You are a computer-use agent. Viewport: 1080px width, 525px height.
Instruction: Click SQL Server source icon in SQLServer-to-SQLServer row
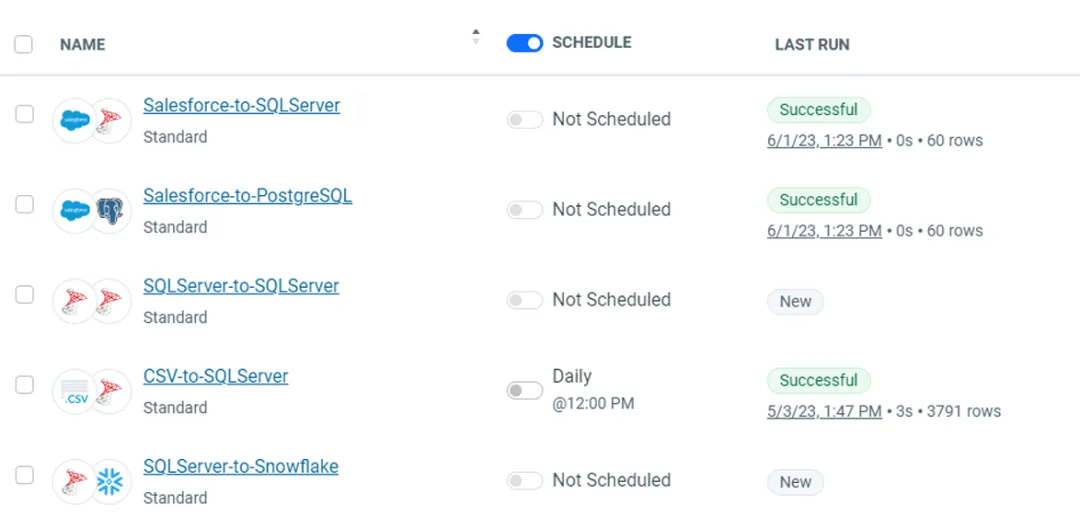(x=74, y=301)
